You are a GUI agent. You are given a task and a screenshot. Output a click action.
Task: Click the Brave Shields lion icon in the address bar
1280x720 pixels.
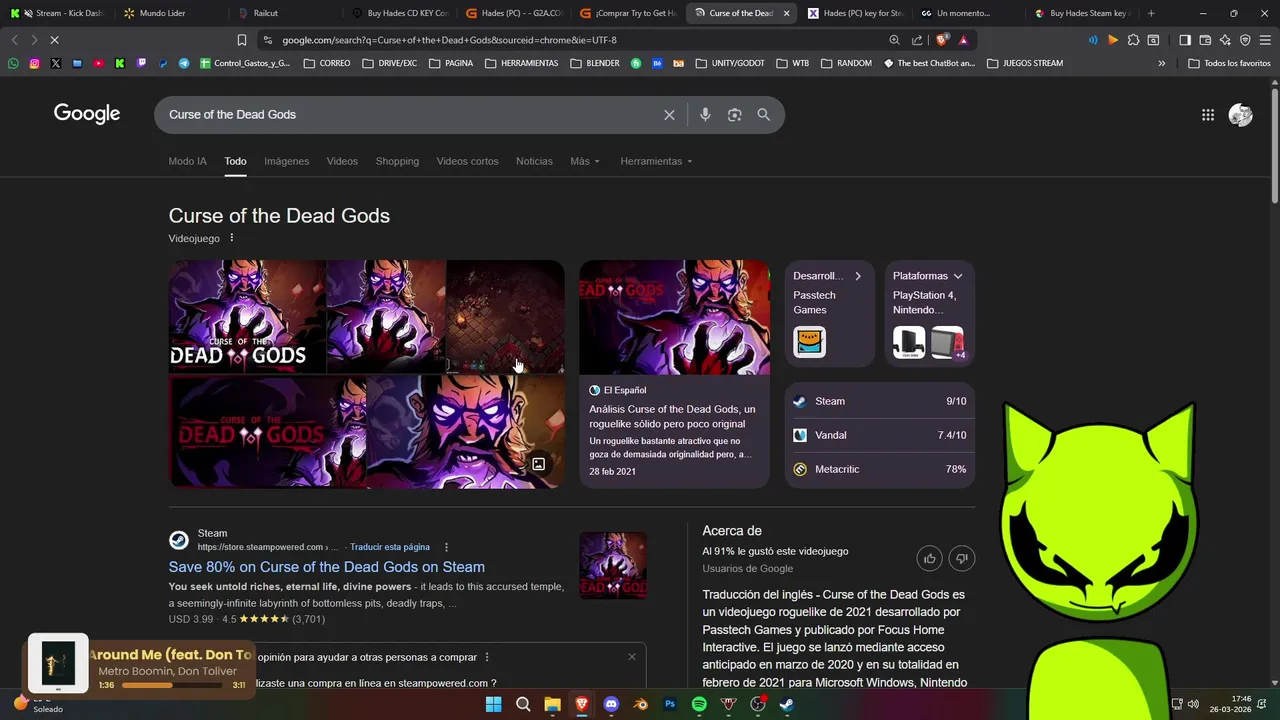(942, 40)
